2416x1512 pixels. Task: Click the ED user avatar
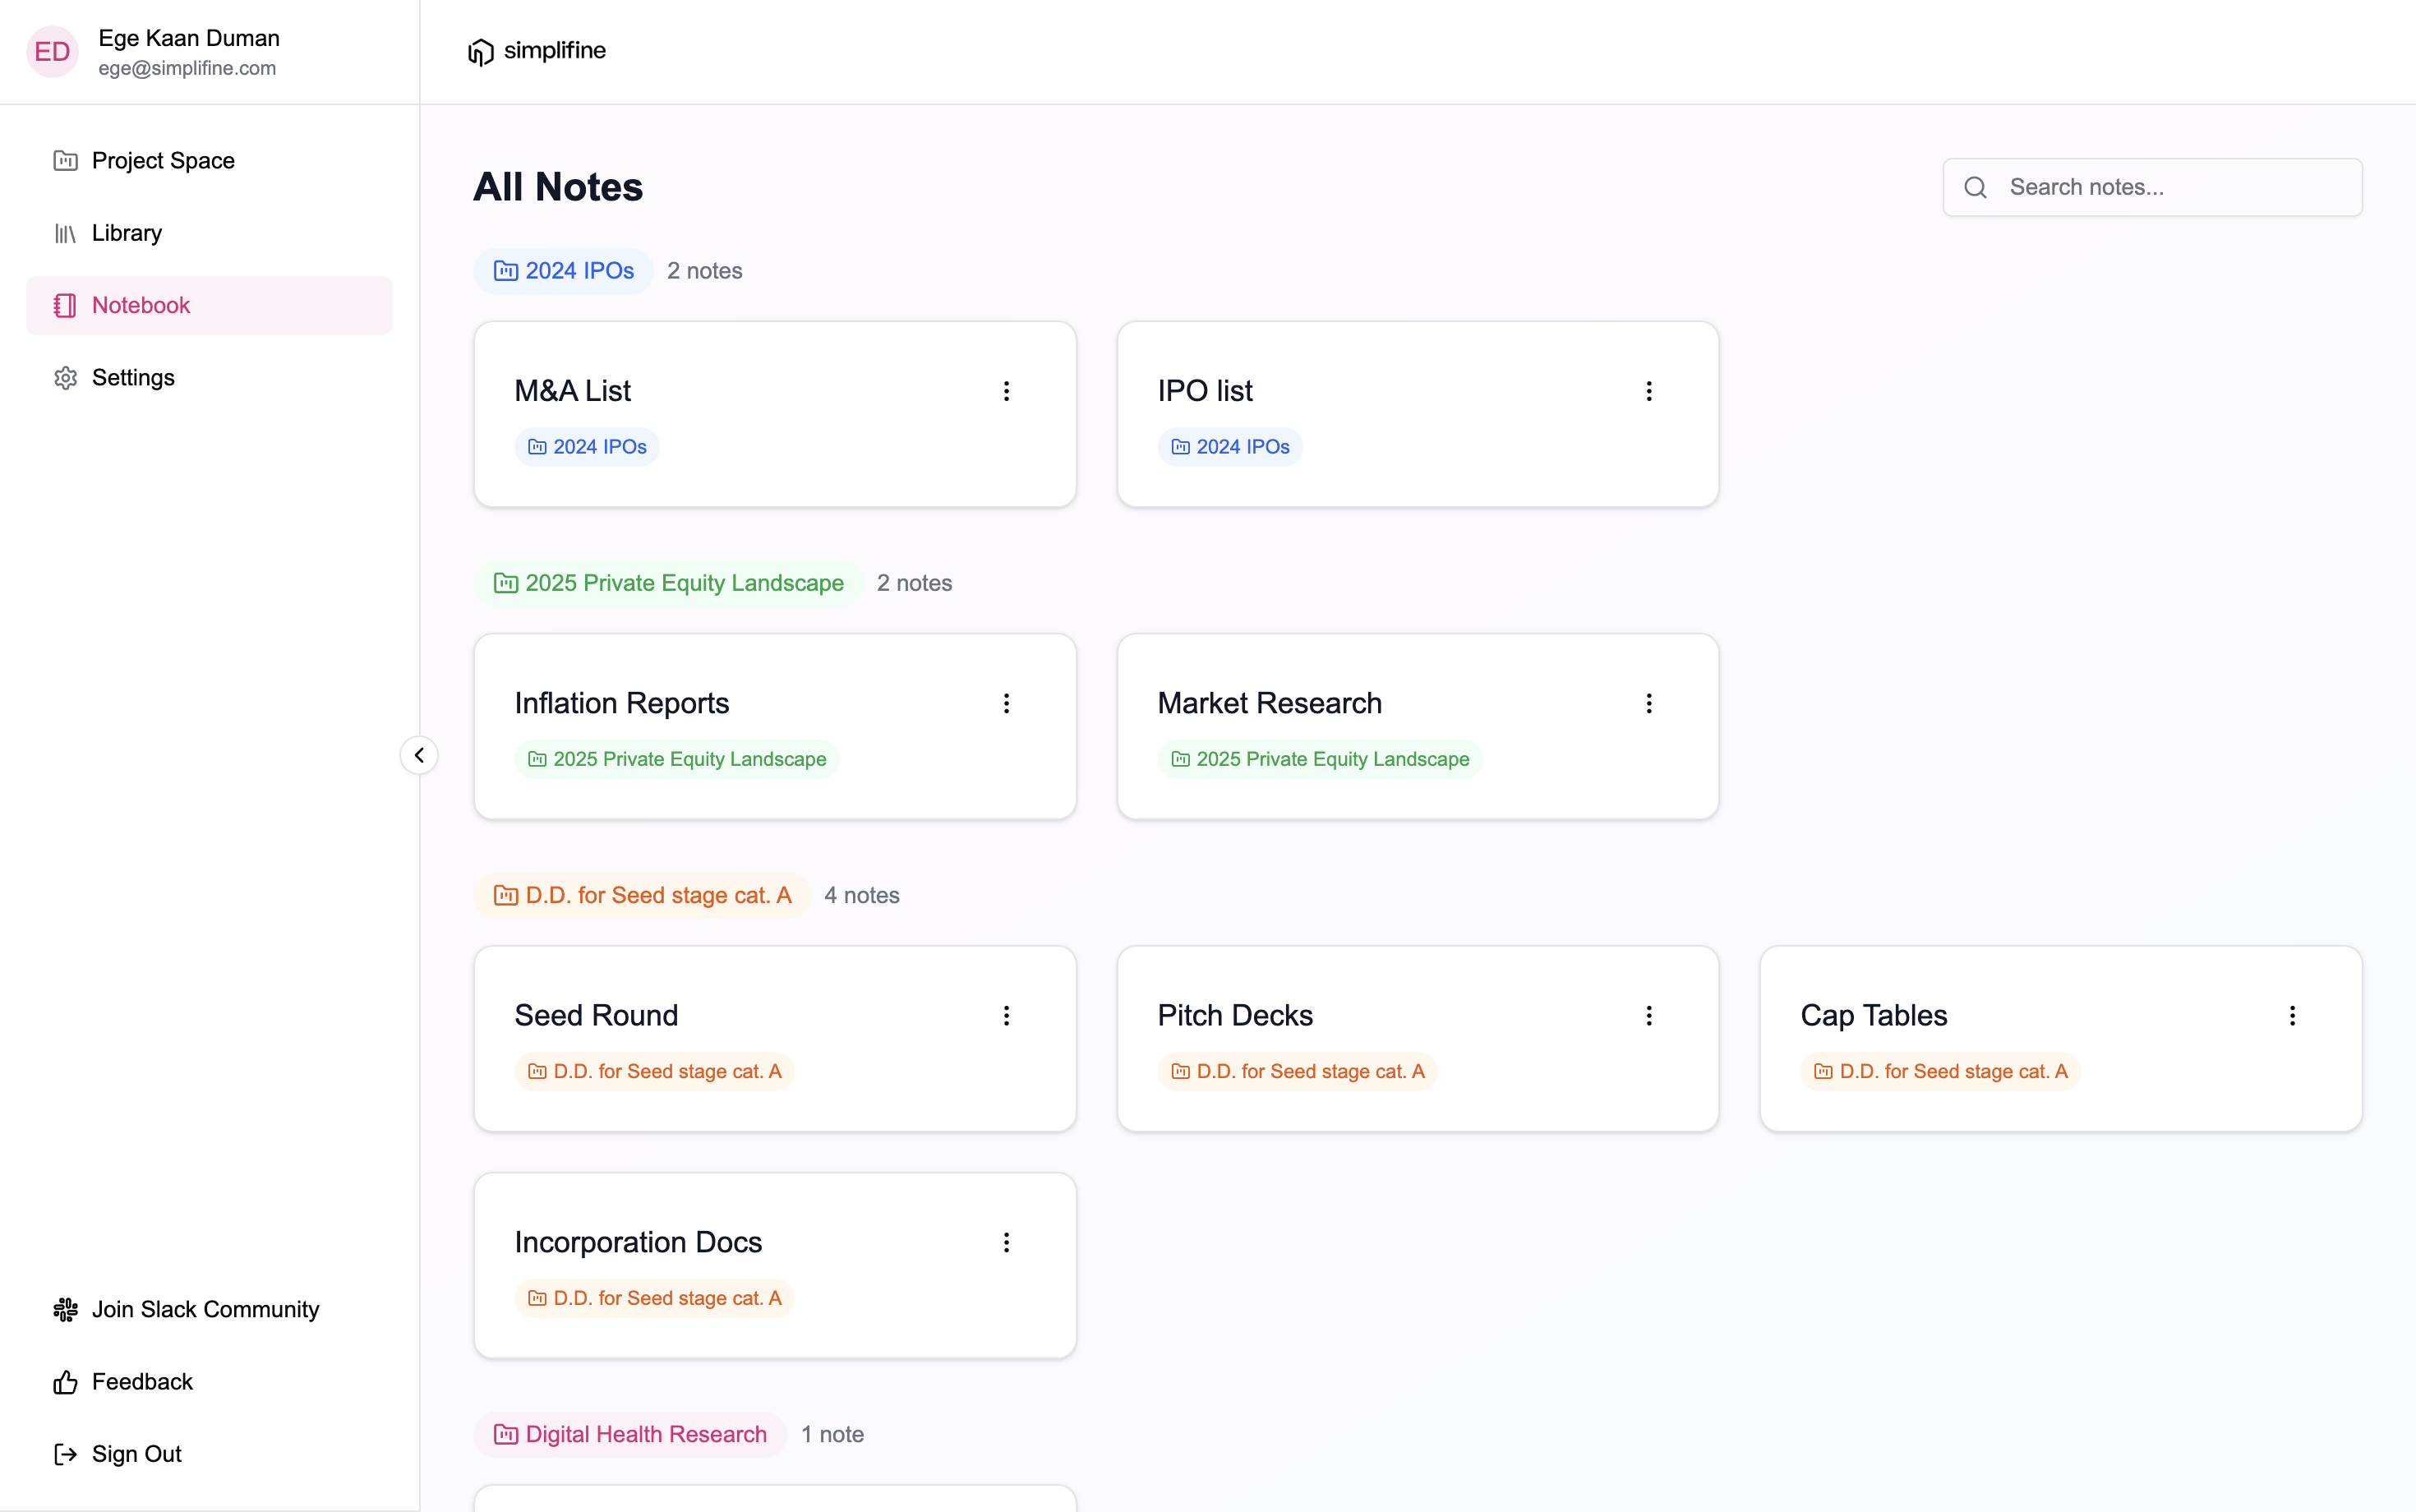click(52, 52)
